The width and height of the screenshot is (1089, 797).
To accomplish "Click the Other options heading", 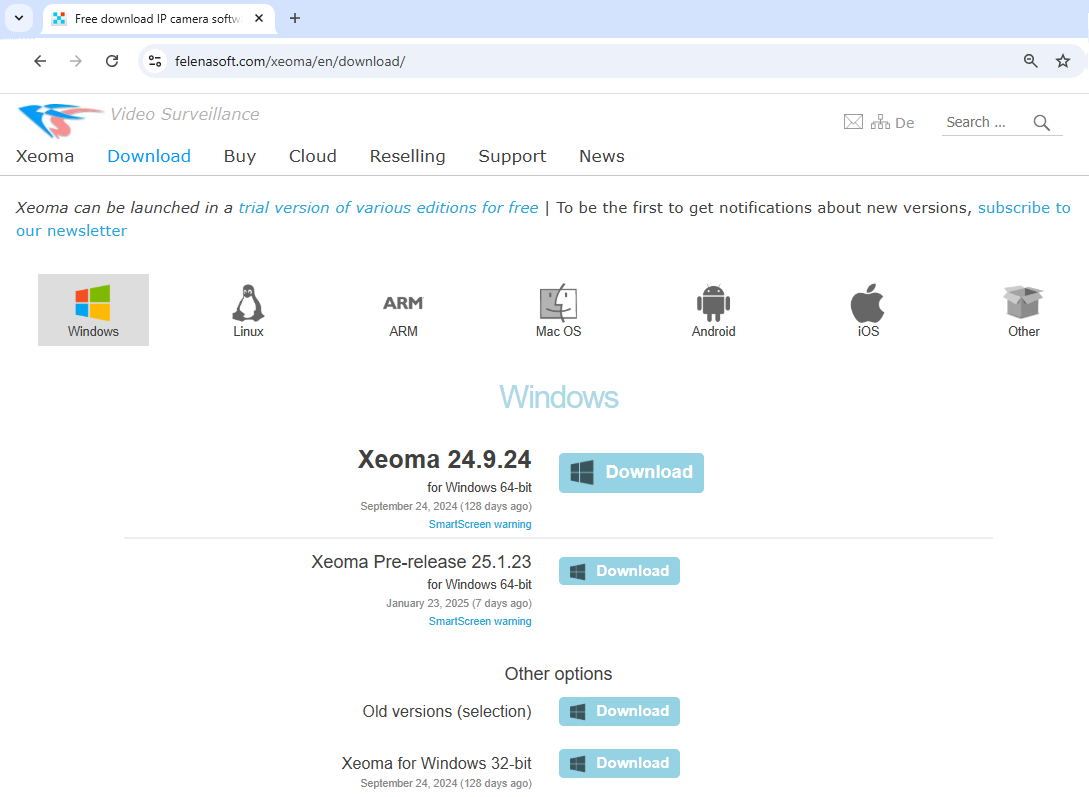I will (558, 674).
